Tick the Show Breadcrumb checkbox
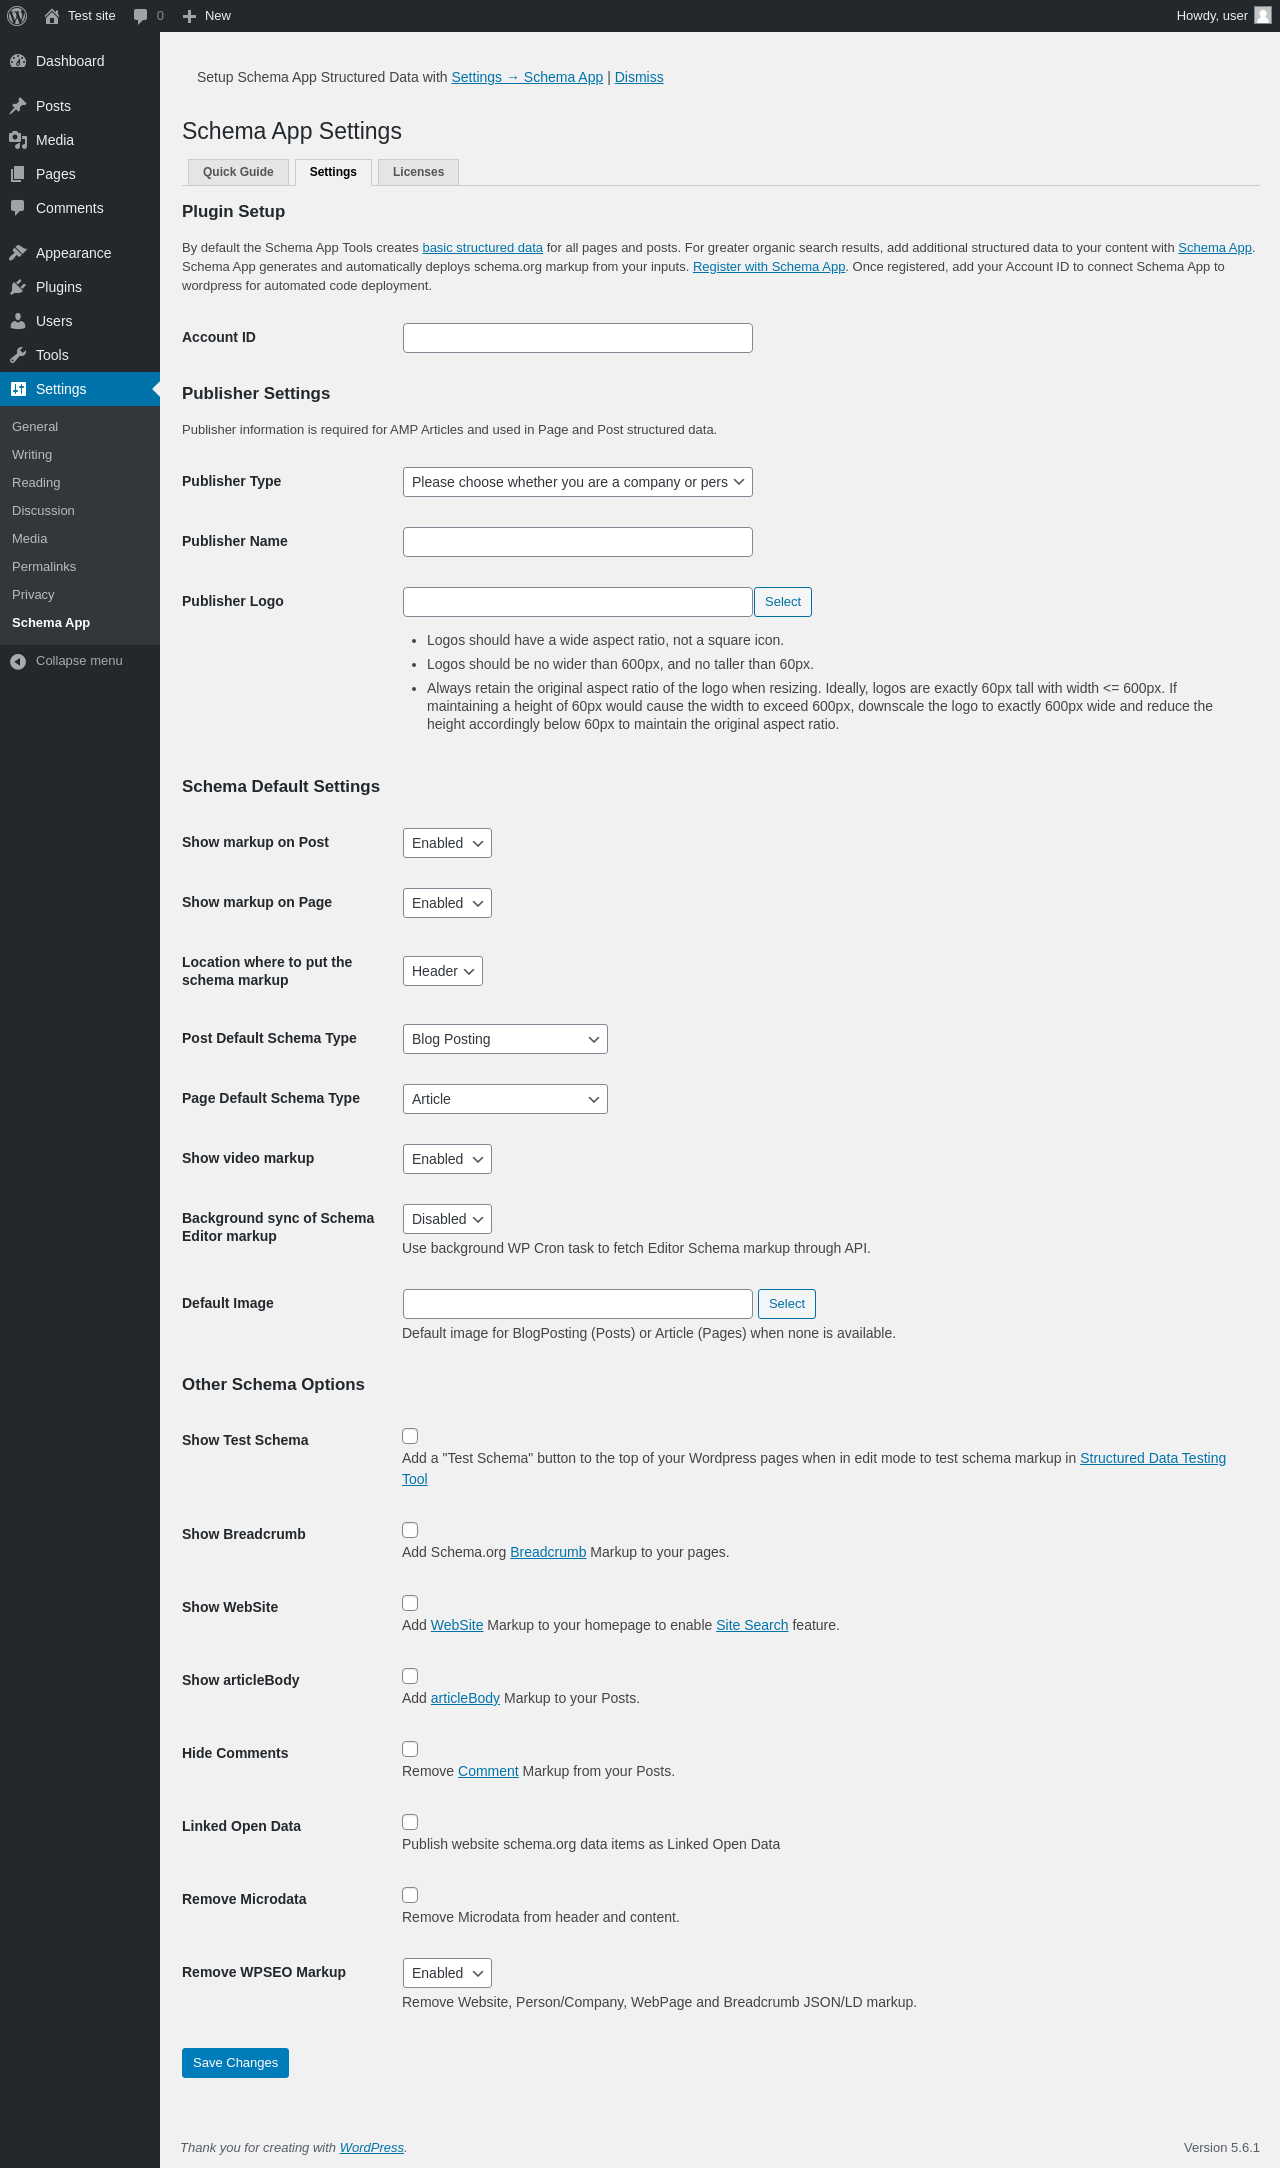The image size is (1280, 2168). click(410, 1530)
